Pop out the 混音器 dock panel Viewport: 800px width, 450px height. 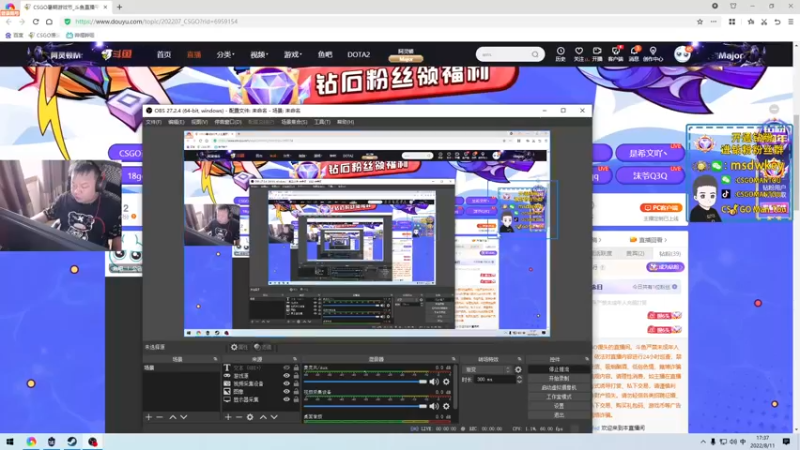point(453,359)
